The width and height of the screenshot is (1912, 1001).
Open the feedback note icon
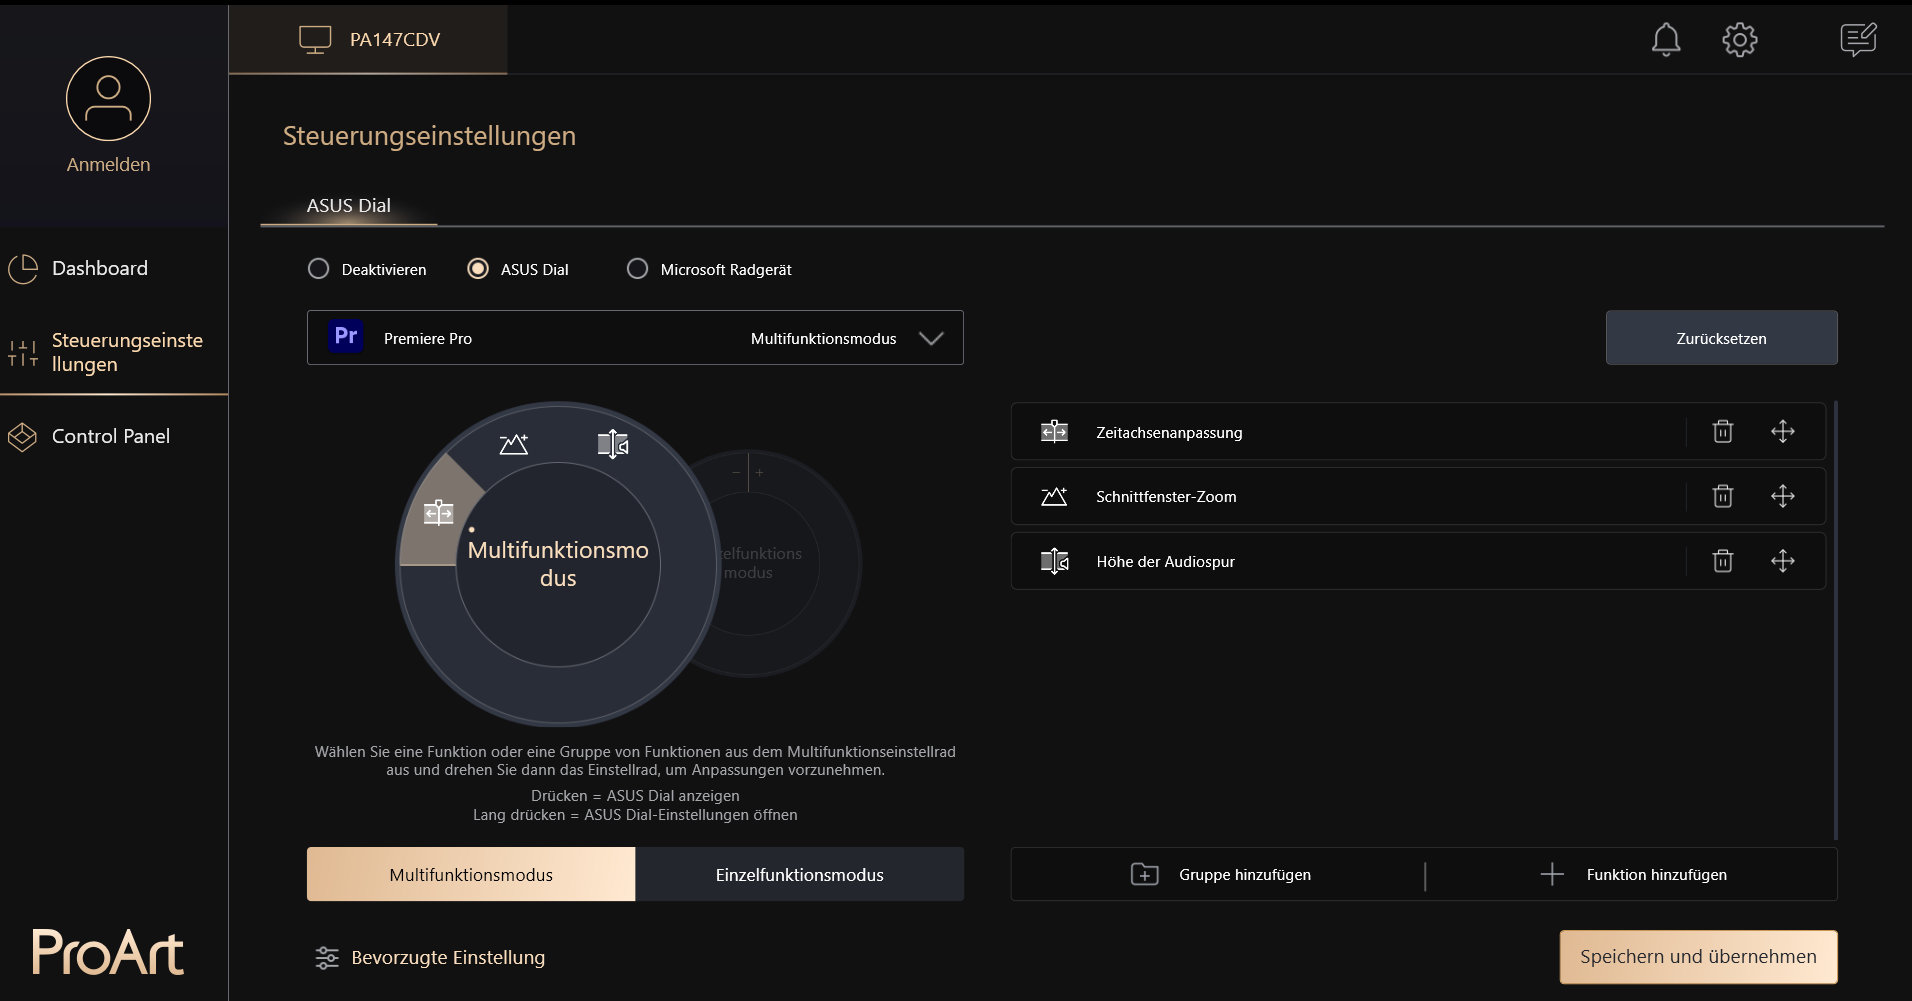tap(1858, 40)
